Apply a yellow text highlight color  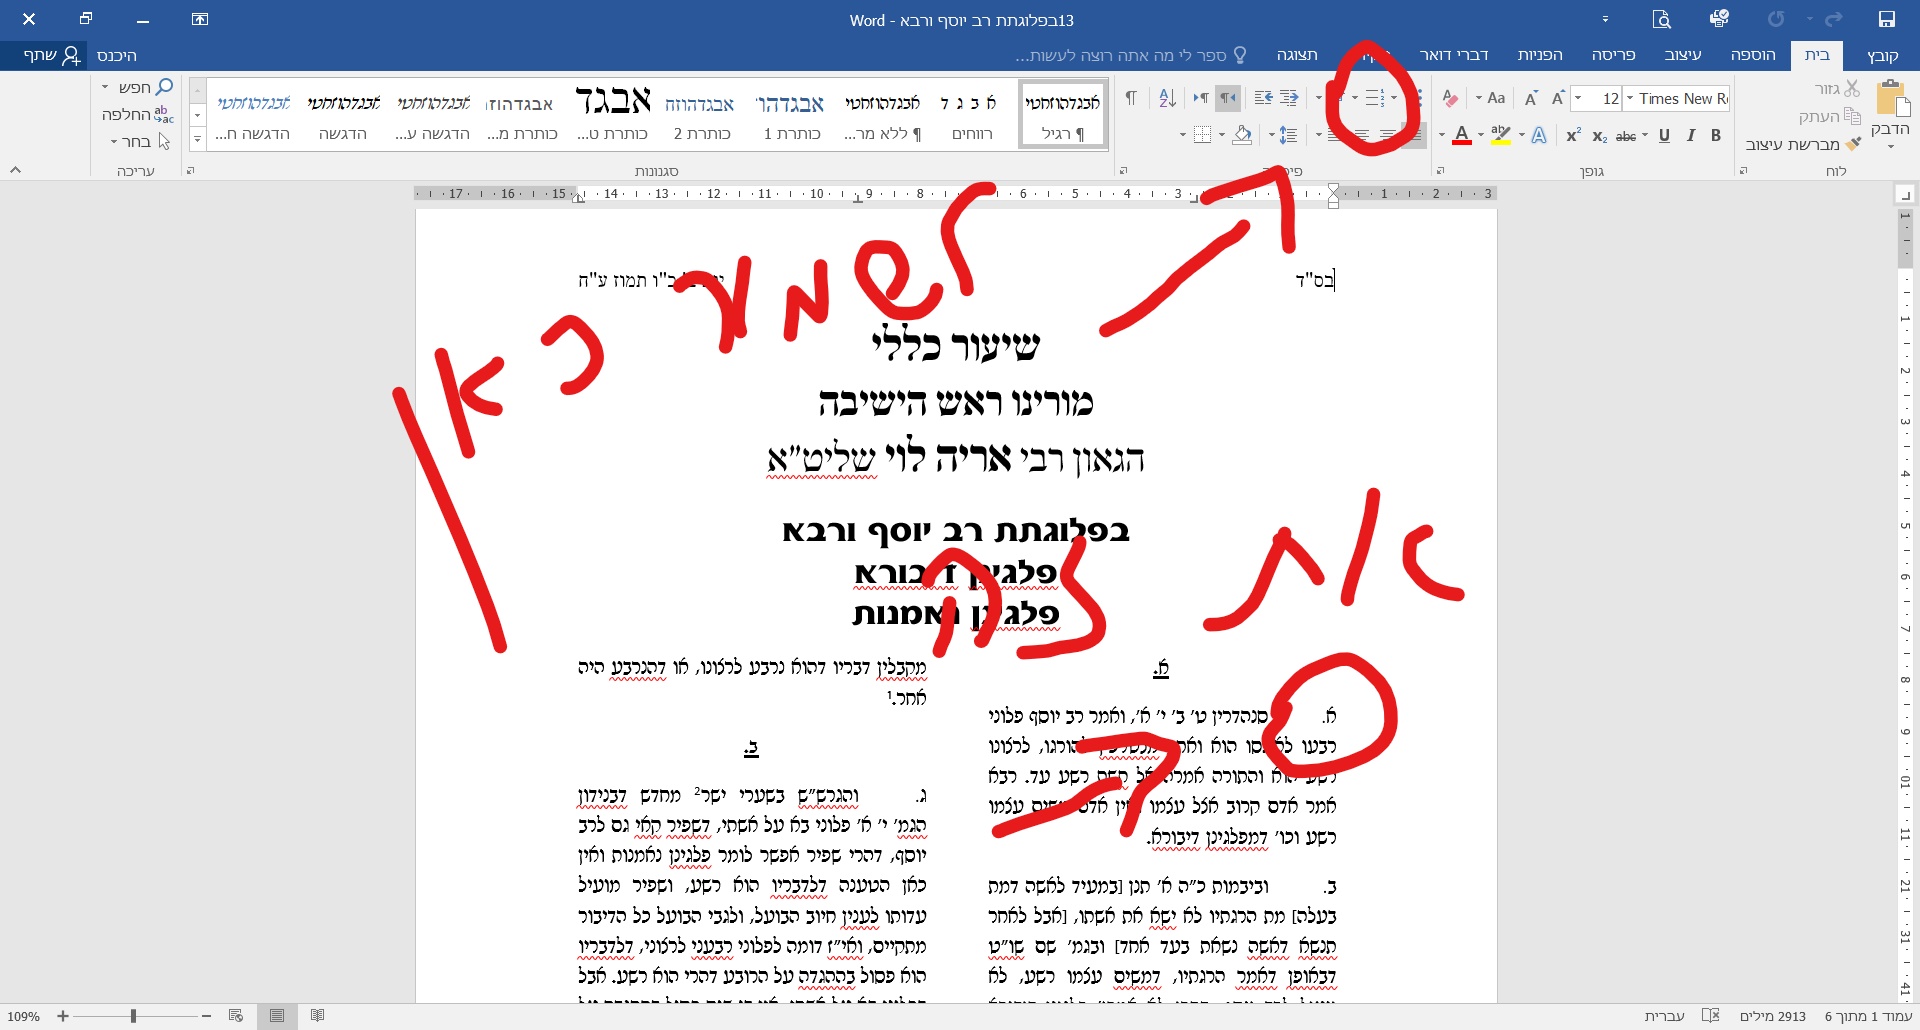coord(1499,134)
